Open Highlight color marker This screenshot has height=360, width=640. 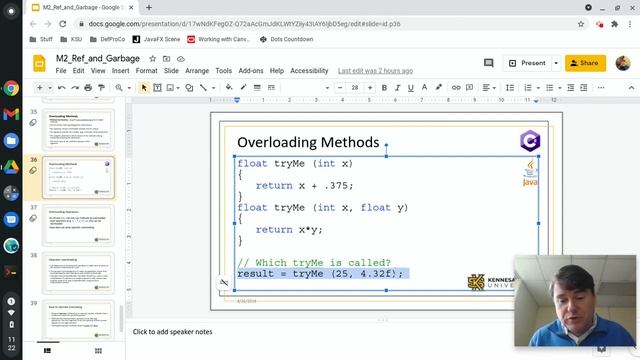(x=439, y=88)
